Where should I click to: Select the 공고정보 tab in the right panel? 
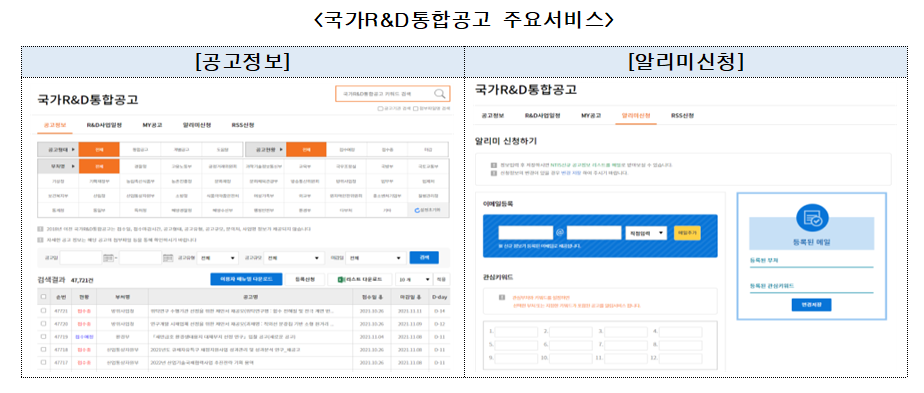pos(493,115)
